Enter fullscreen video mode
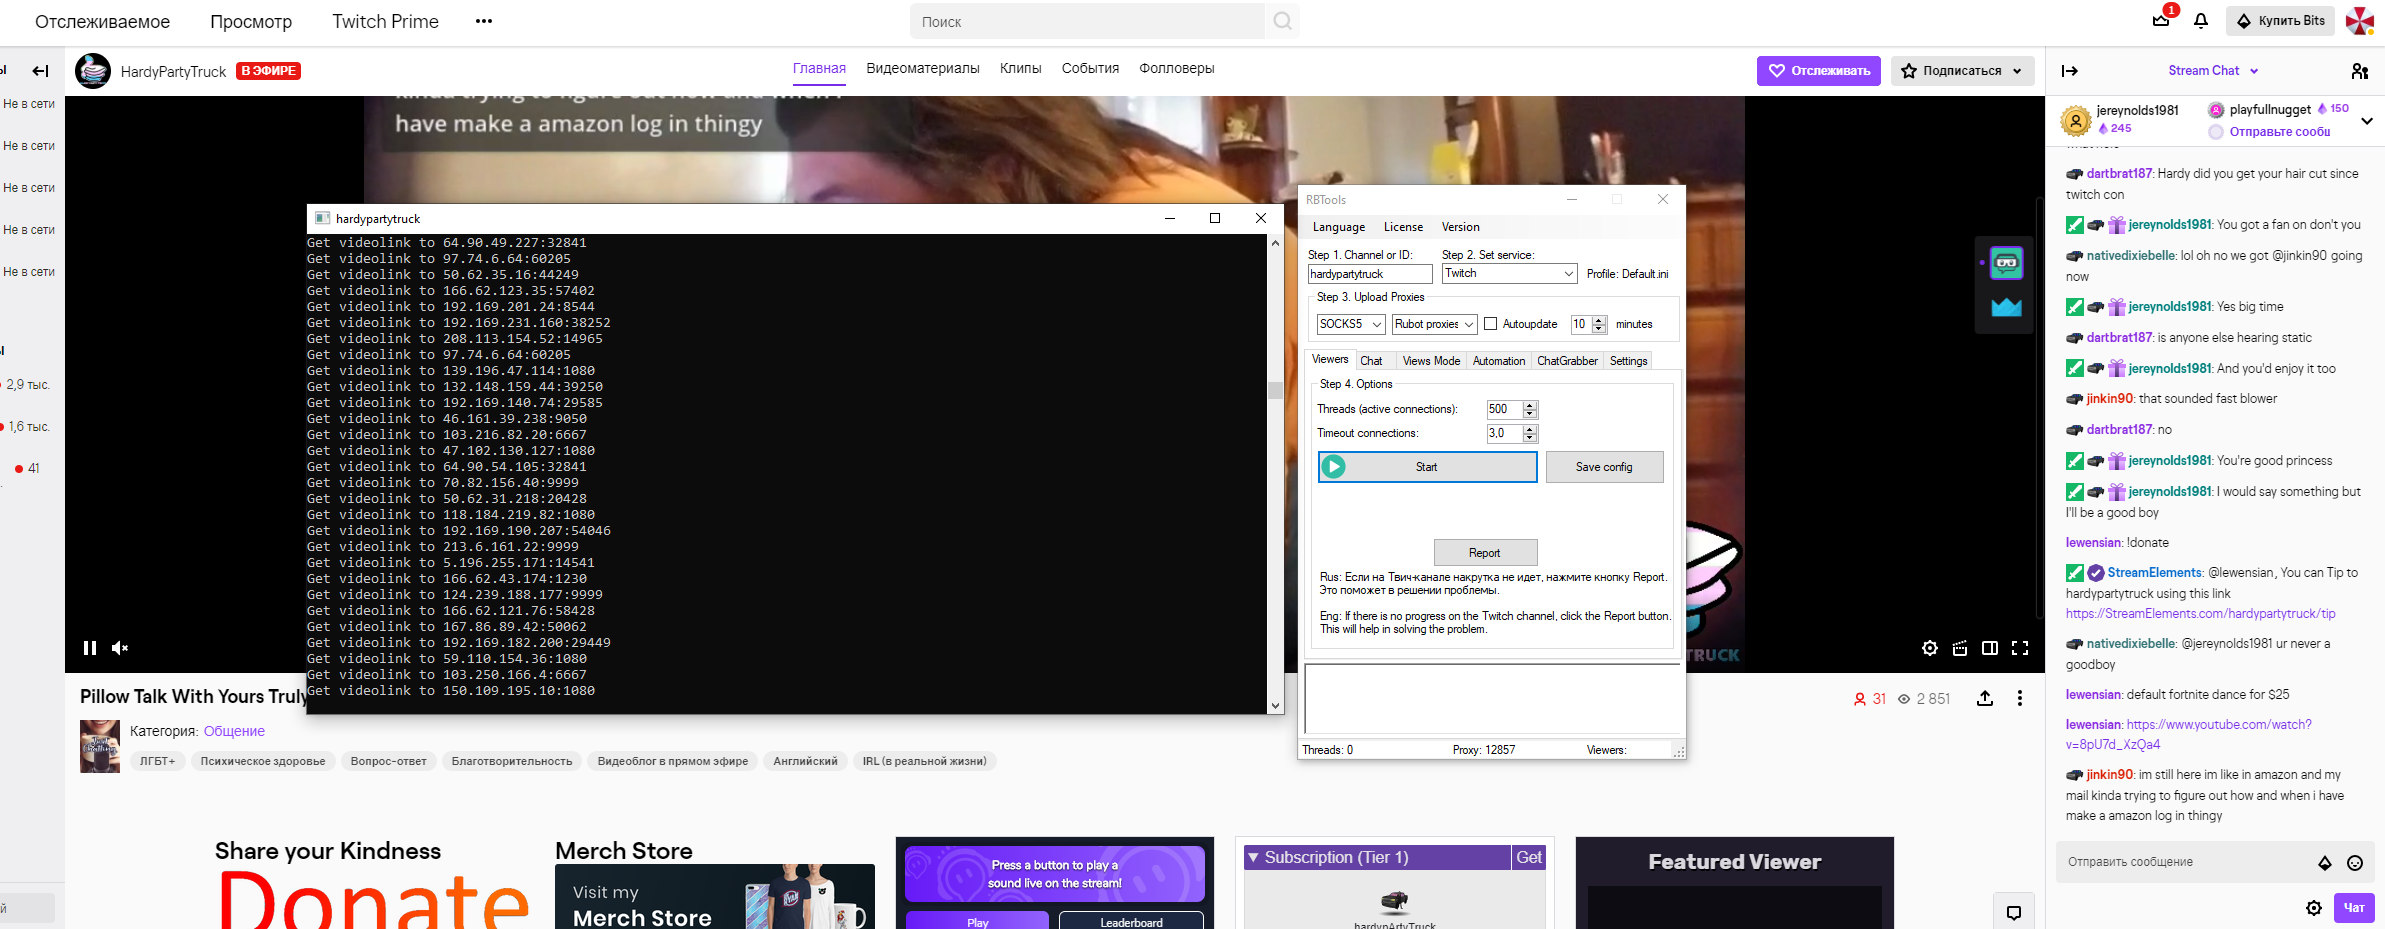Screen dimensions: 2385x929 2020,648
